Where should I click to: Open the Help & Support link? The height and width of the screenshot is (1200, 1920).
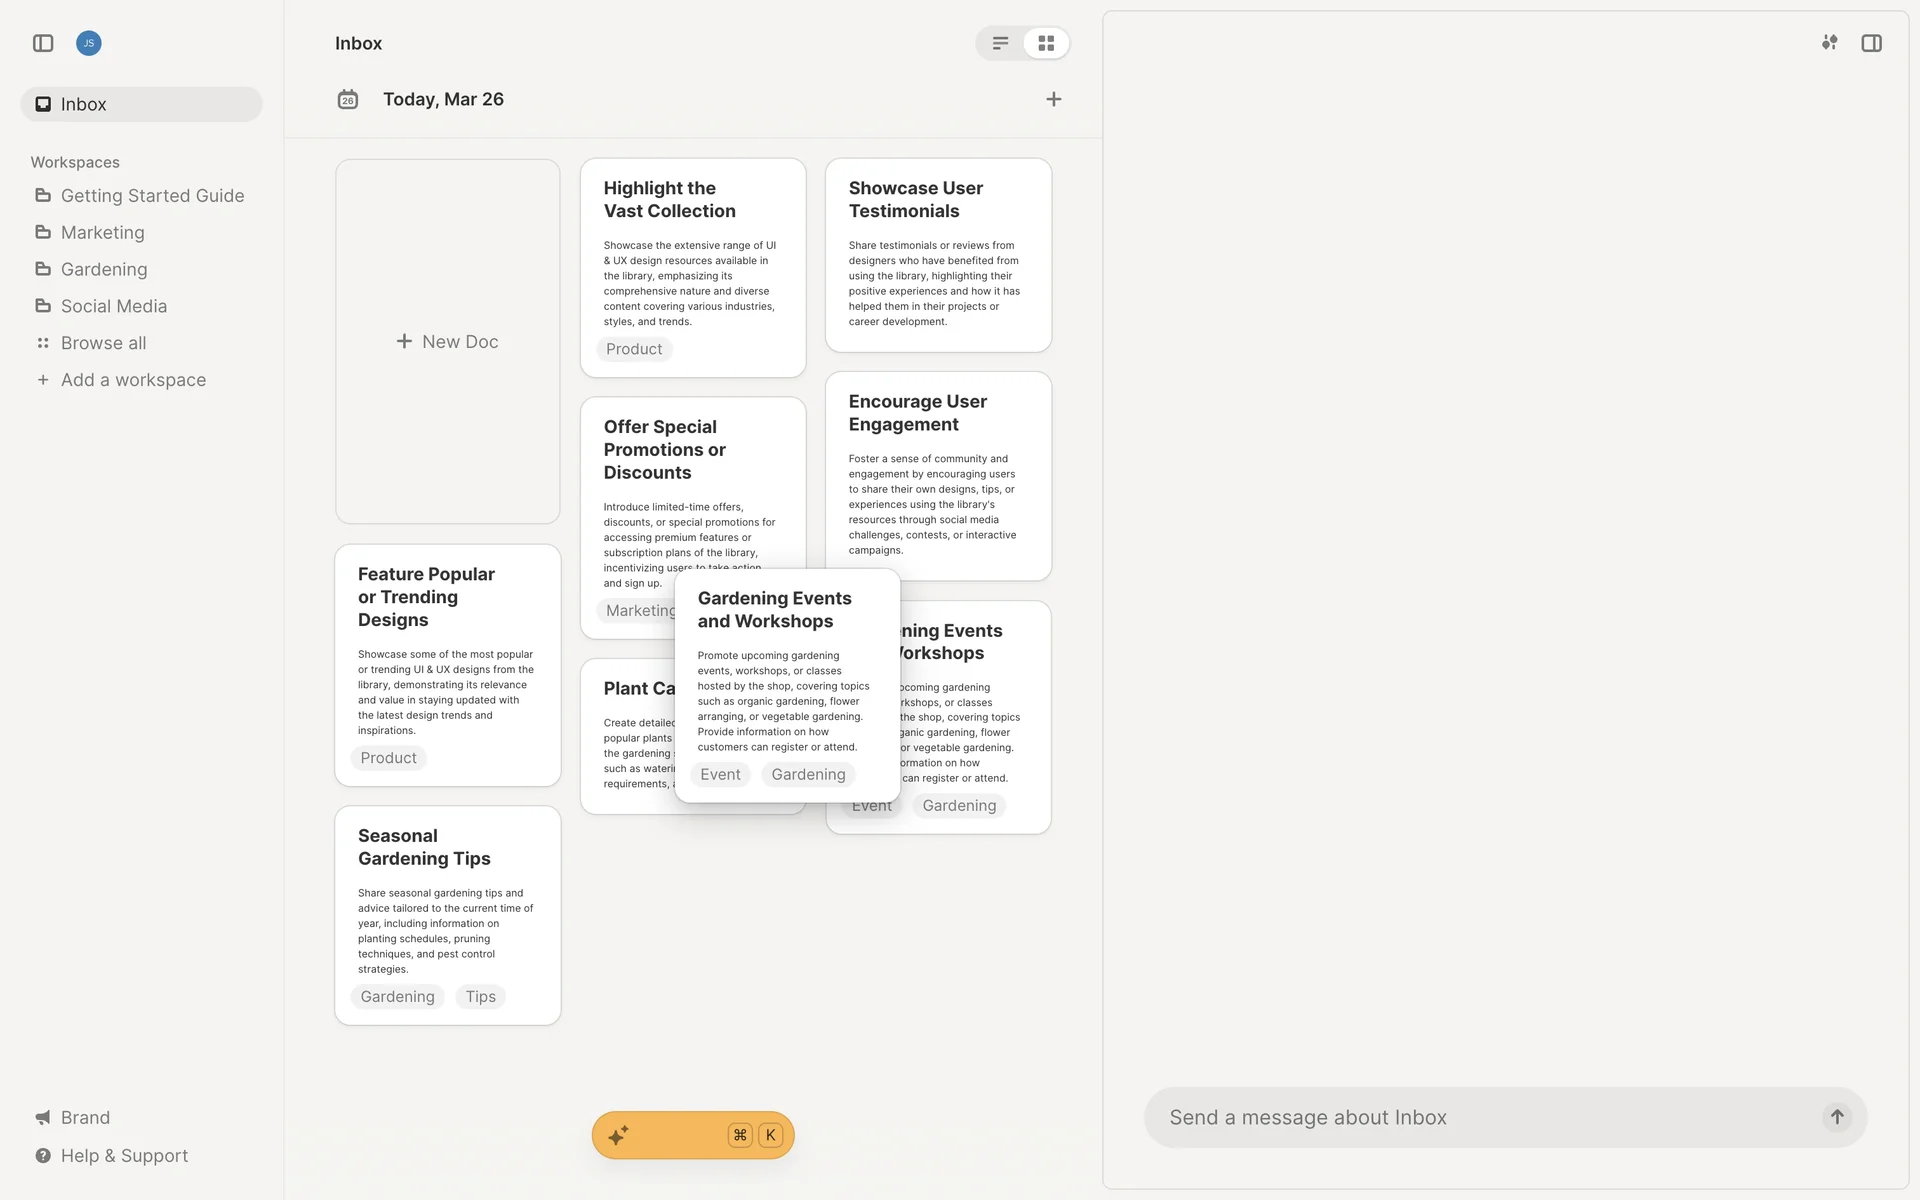point(124,1155)
